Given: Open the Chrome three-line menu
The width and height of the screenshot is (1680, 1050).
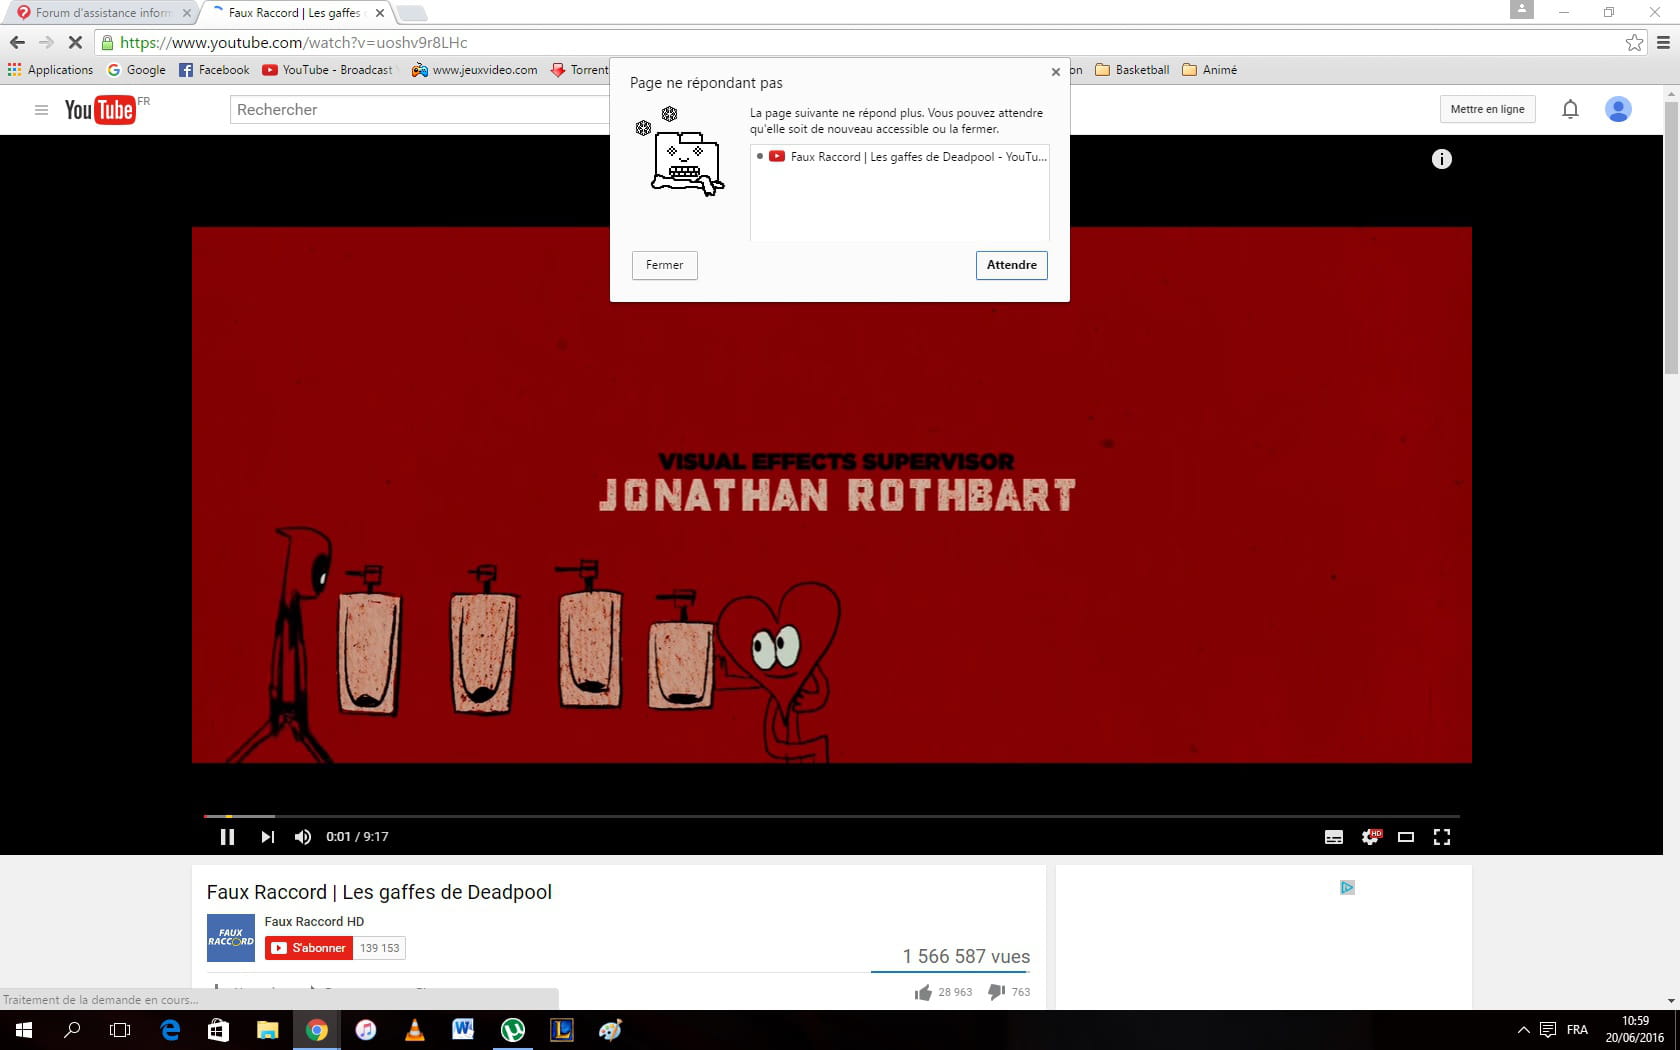Looking at the screenshot, I should [x=1663, y=42].
